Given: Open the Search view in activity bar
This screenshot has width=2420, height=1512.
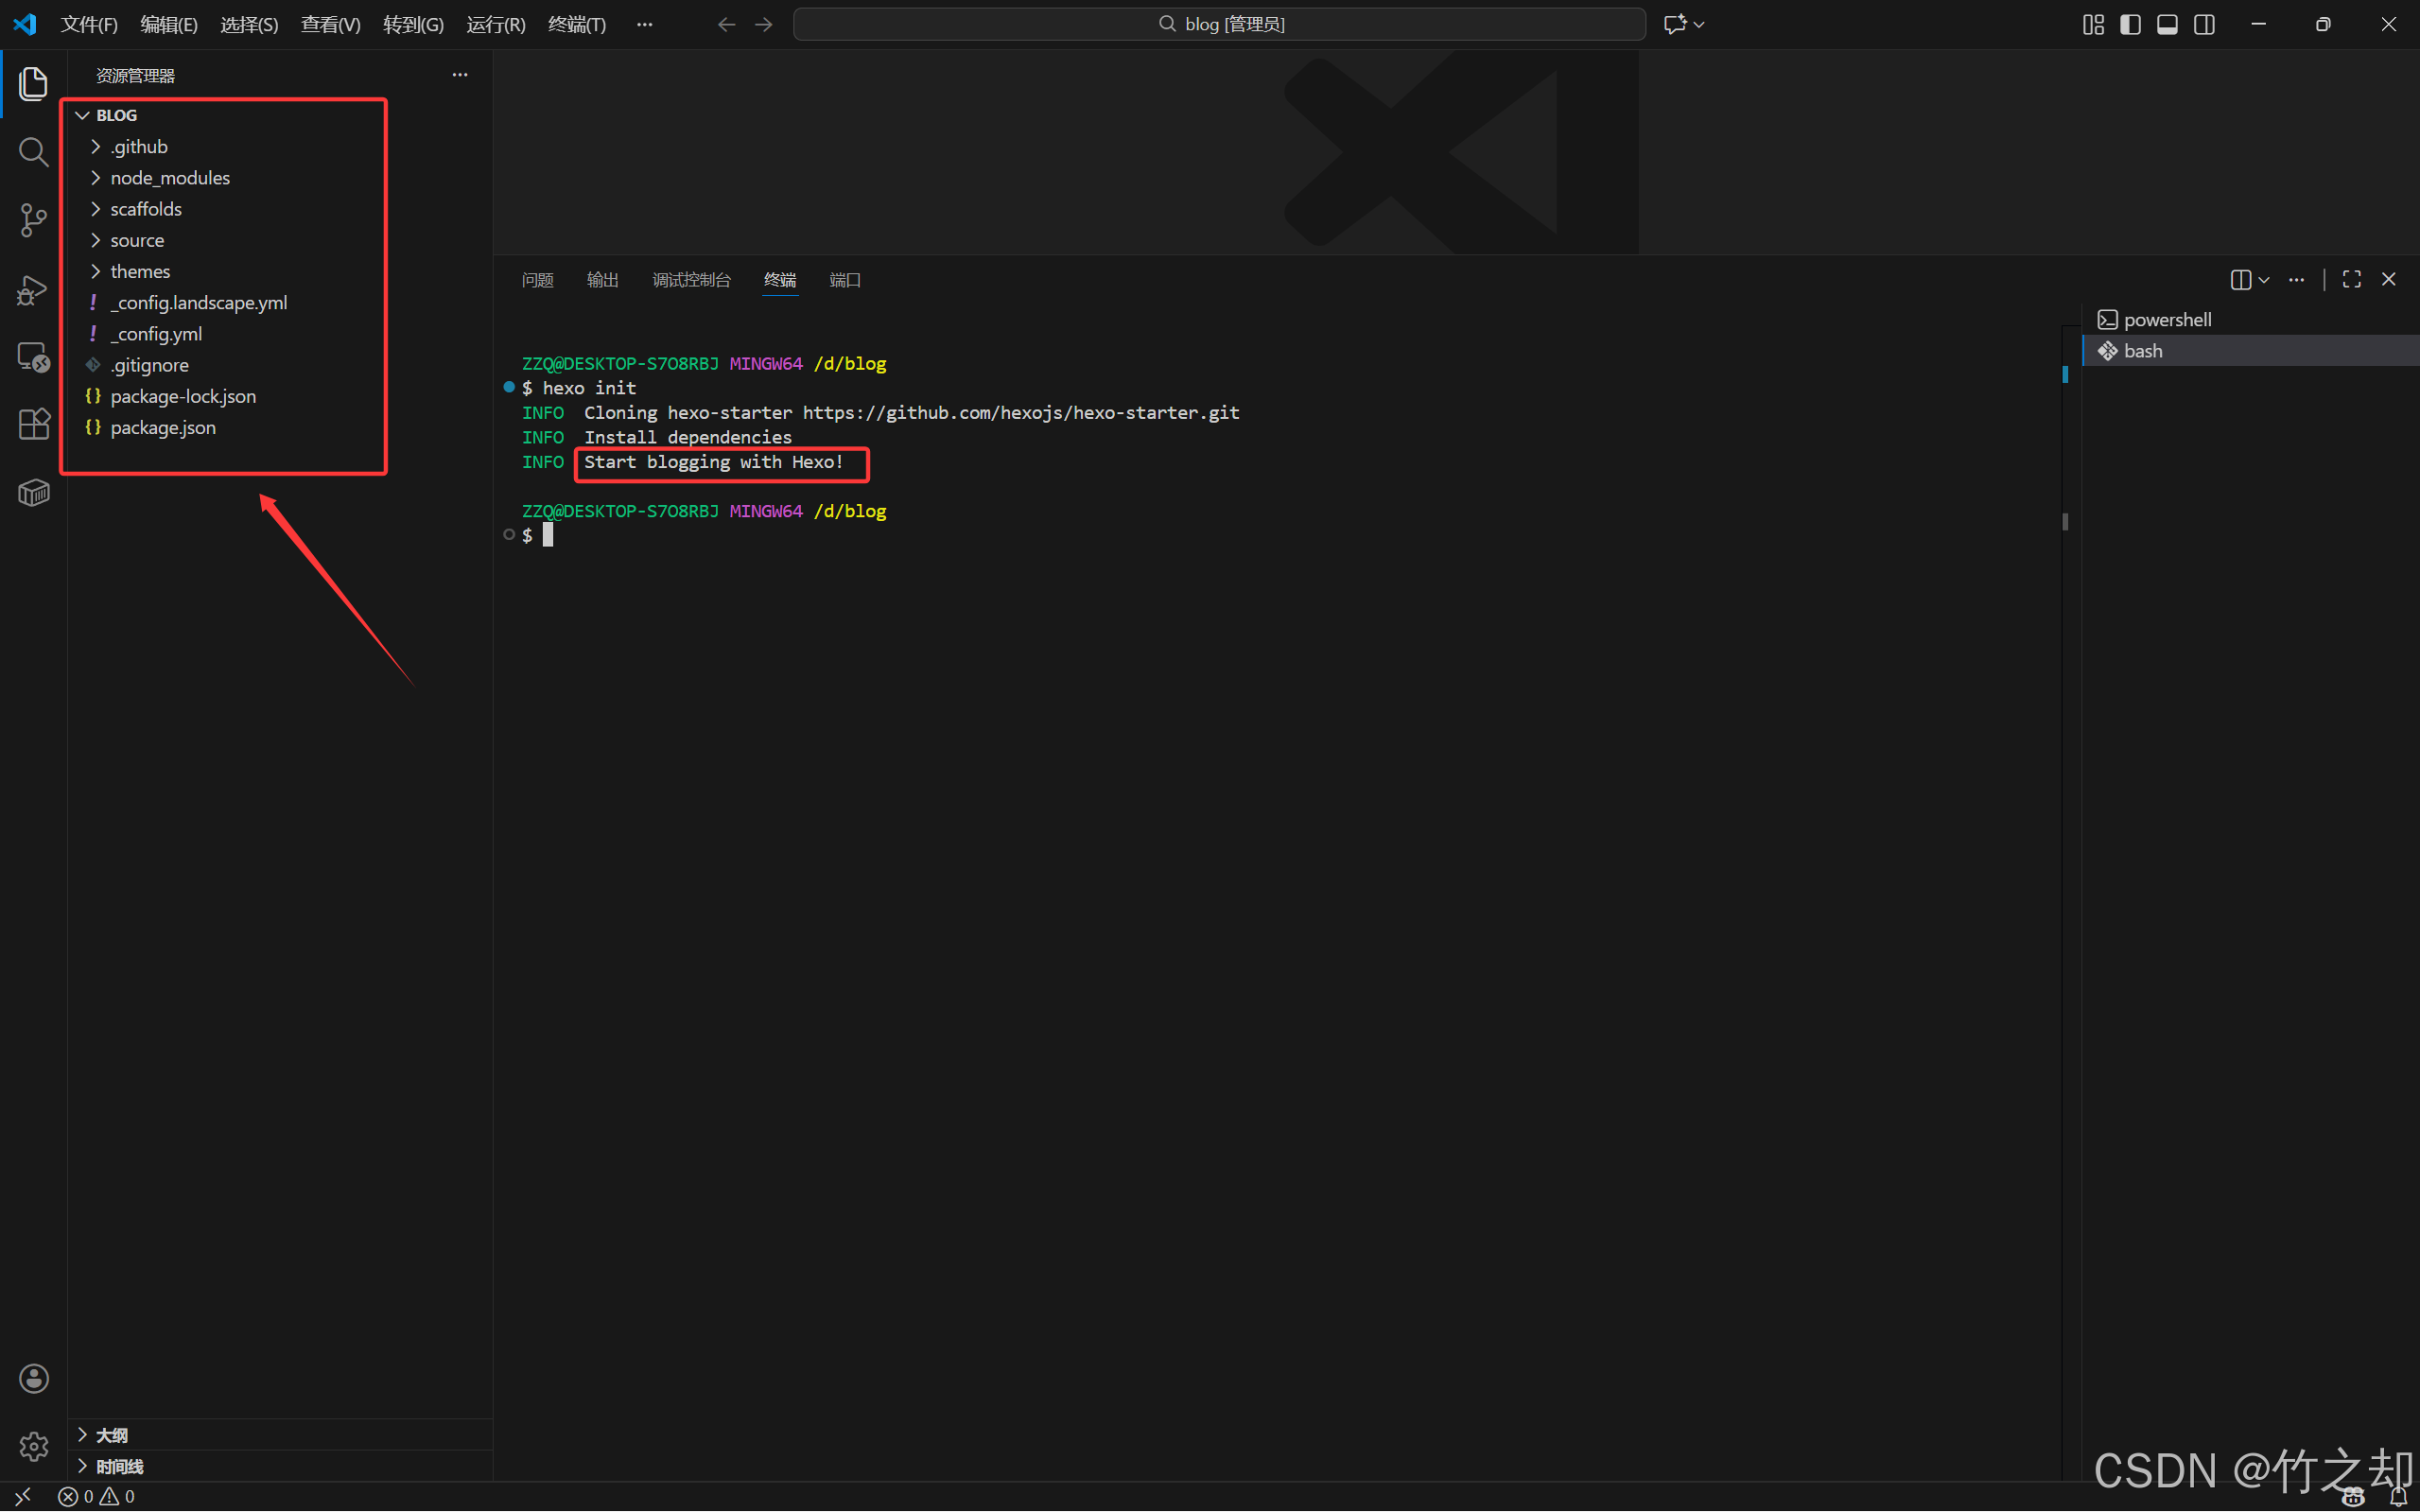Looking at the screenshot, I should (x=33, y=152).
